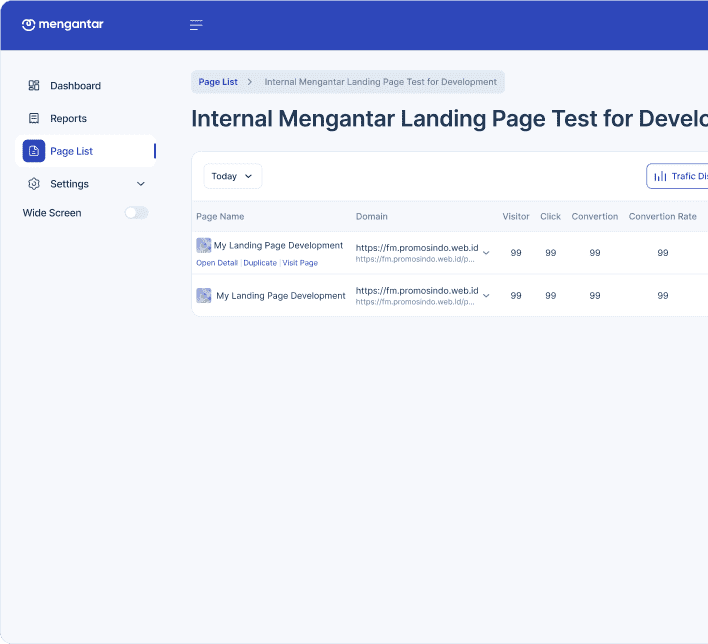Image resolution: width=708 pixels, height=644 pixels.
Task: Click the Dashboard grid icon
Action: click(34, 86)
